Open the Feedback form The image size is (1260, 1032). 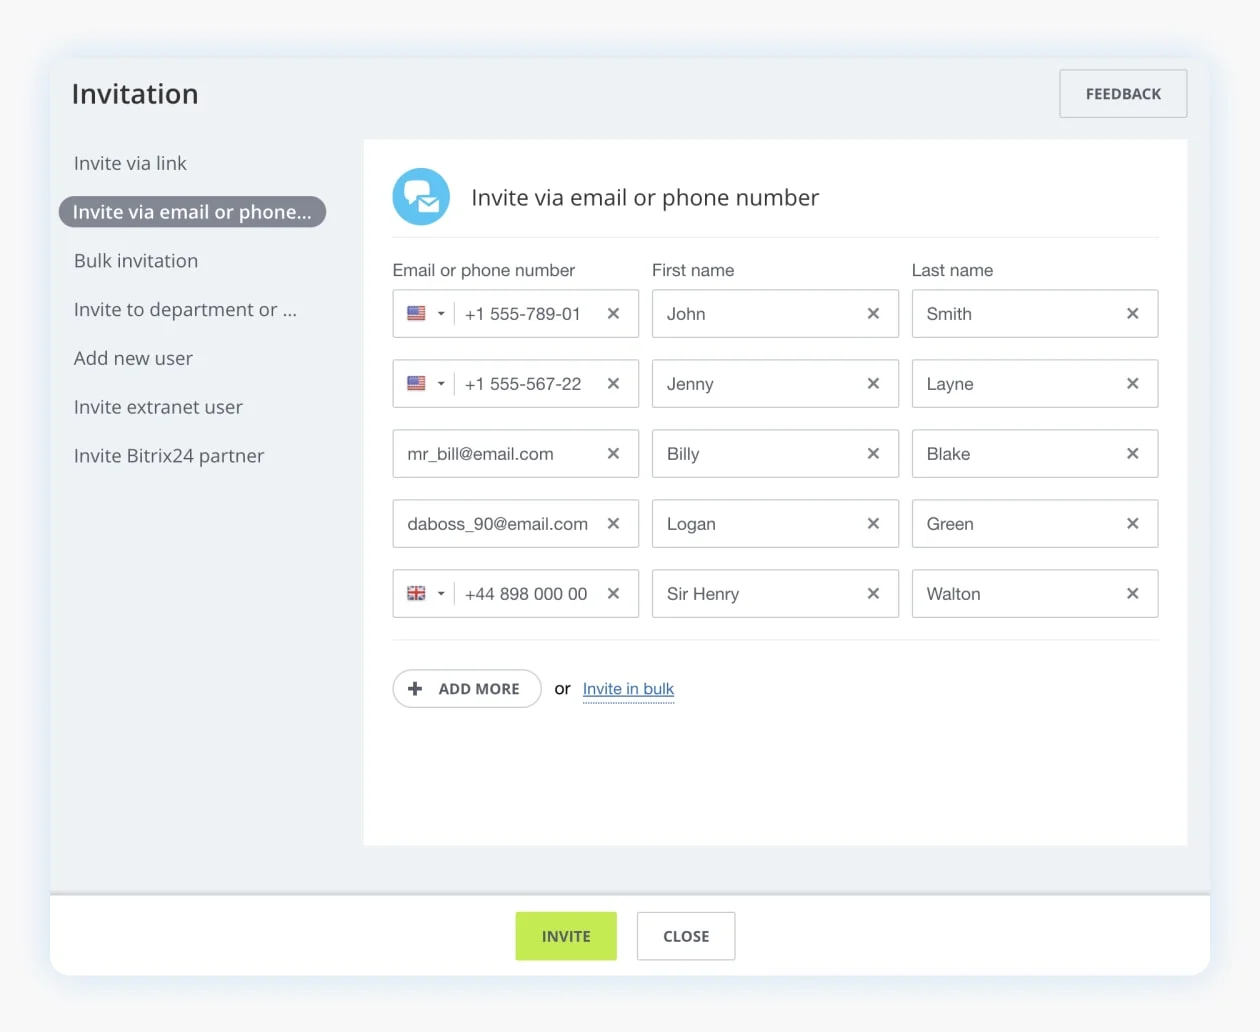tap(1123, 94)
